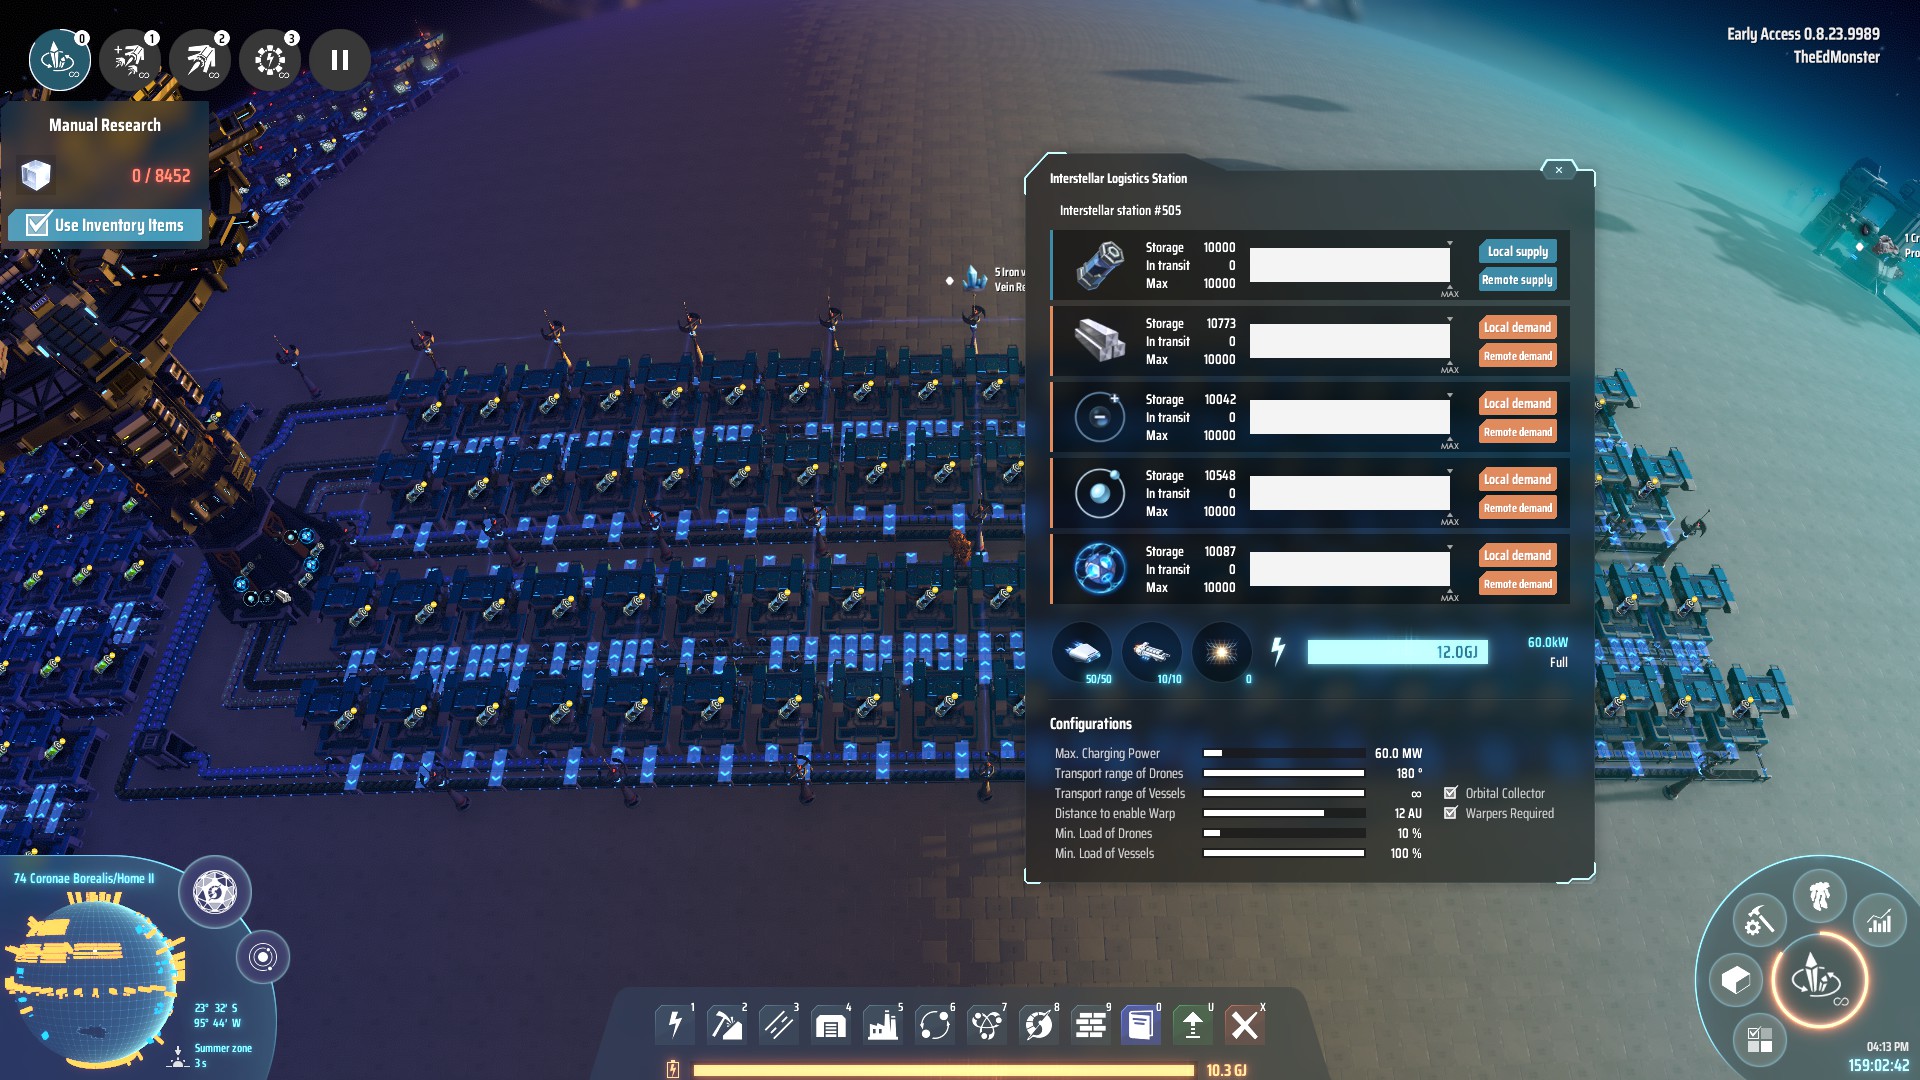1920x1080 pixels.
Task: Click the 0 / 8452 research progress
Action: pos(160,175)
